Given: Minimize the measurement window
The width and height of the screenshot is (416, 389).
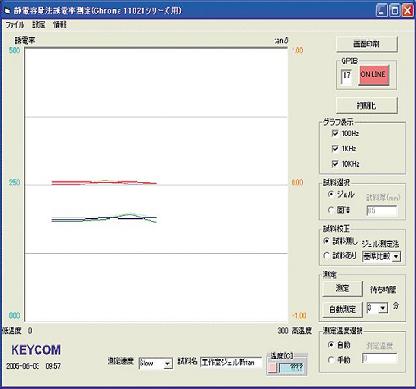Looking at the screenshot, I should pos(382,10).
